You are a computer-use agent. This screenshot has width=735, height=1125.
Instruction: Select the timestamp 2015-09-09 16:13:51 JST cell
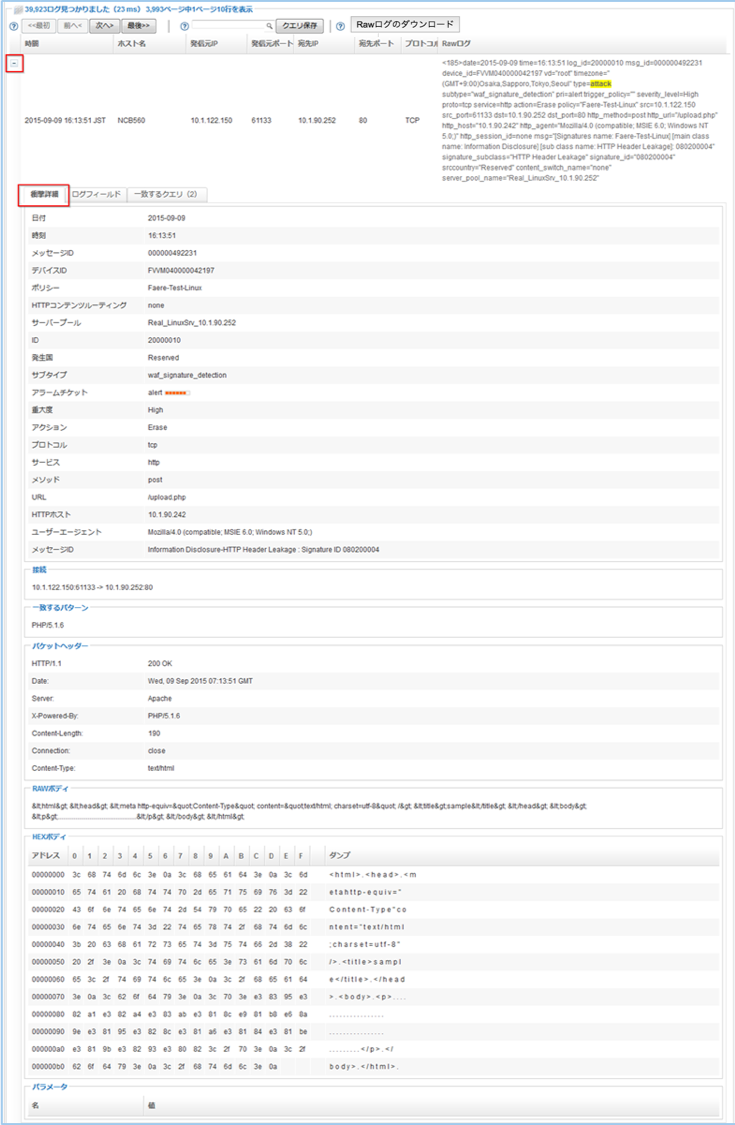point(65,121)
